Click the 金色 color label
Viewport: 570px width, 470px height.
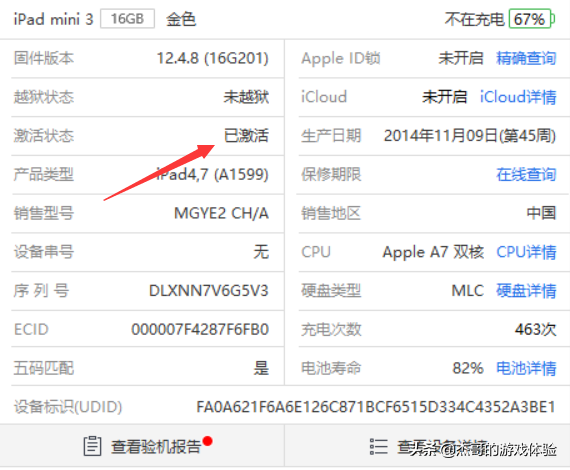click(x=181, y=19)
